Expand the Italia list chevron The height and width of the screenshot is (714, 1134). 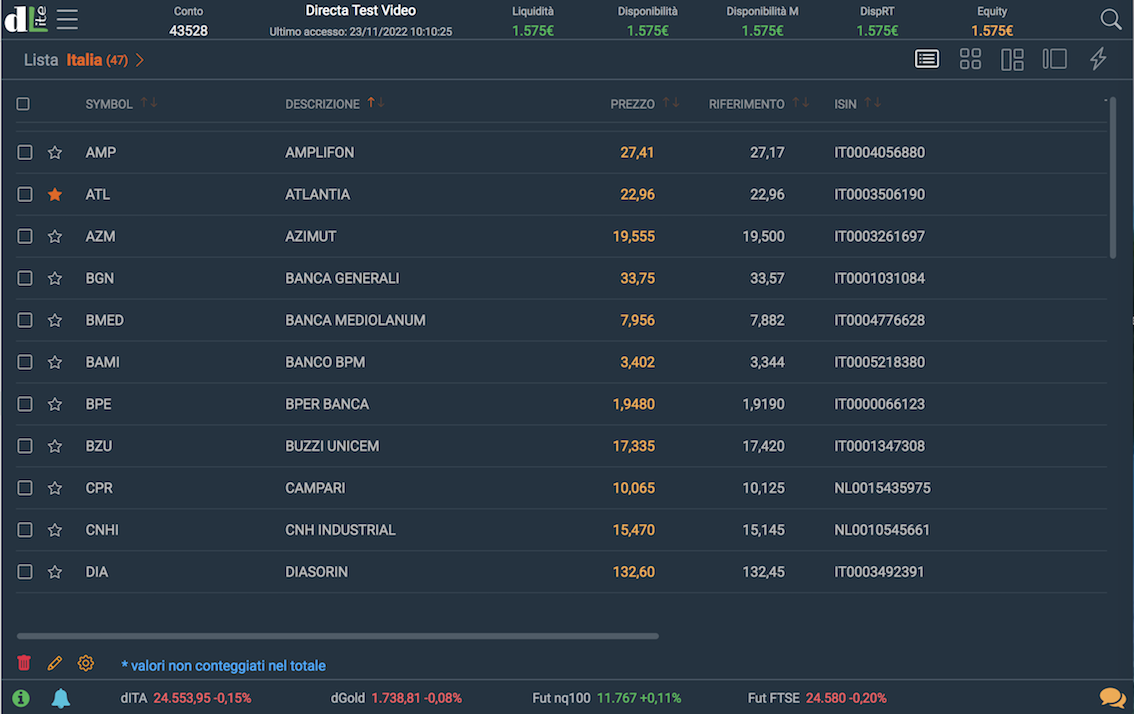pyautogui.click(x=140, y=60)
